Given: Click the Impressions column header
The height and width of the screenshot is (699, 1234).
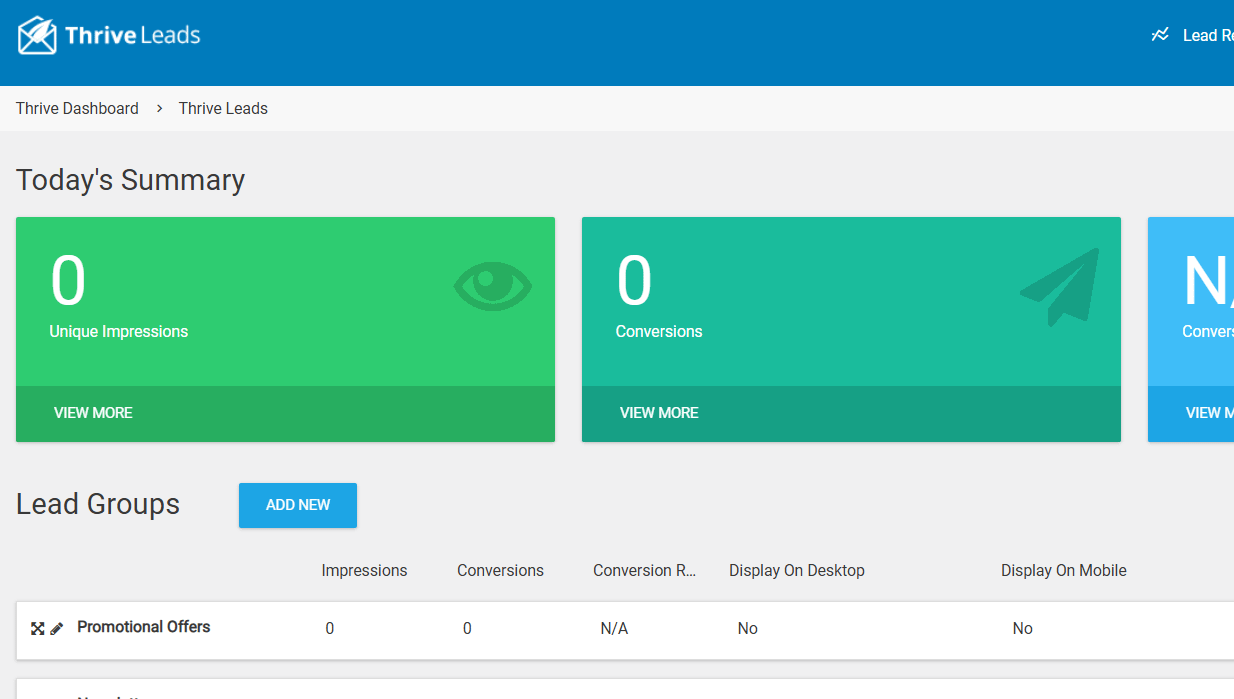Looking at the screenshot, I should pos(364,570).
